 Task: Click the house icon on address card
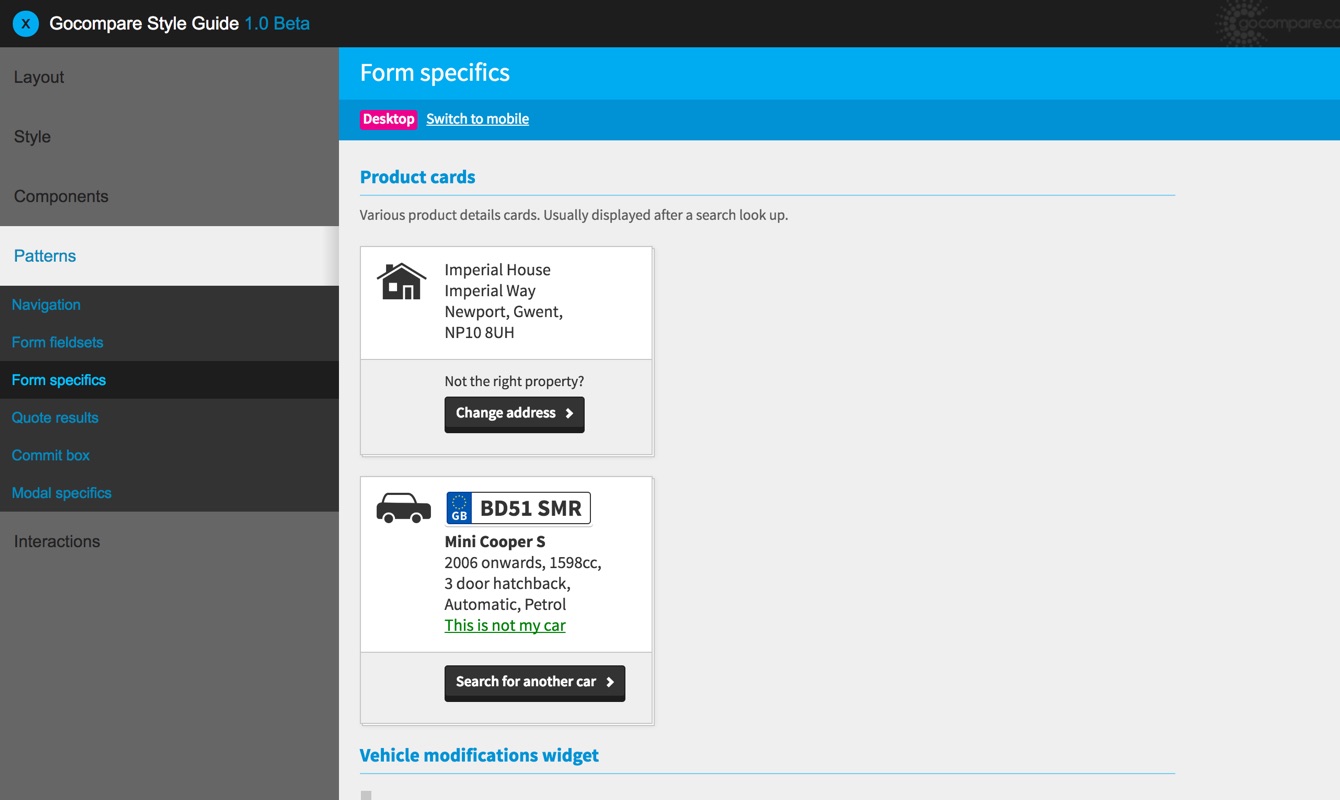(x=402, y=281)
